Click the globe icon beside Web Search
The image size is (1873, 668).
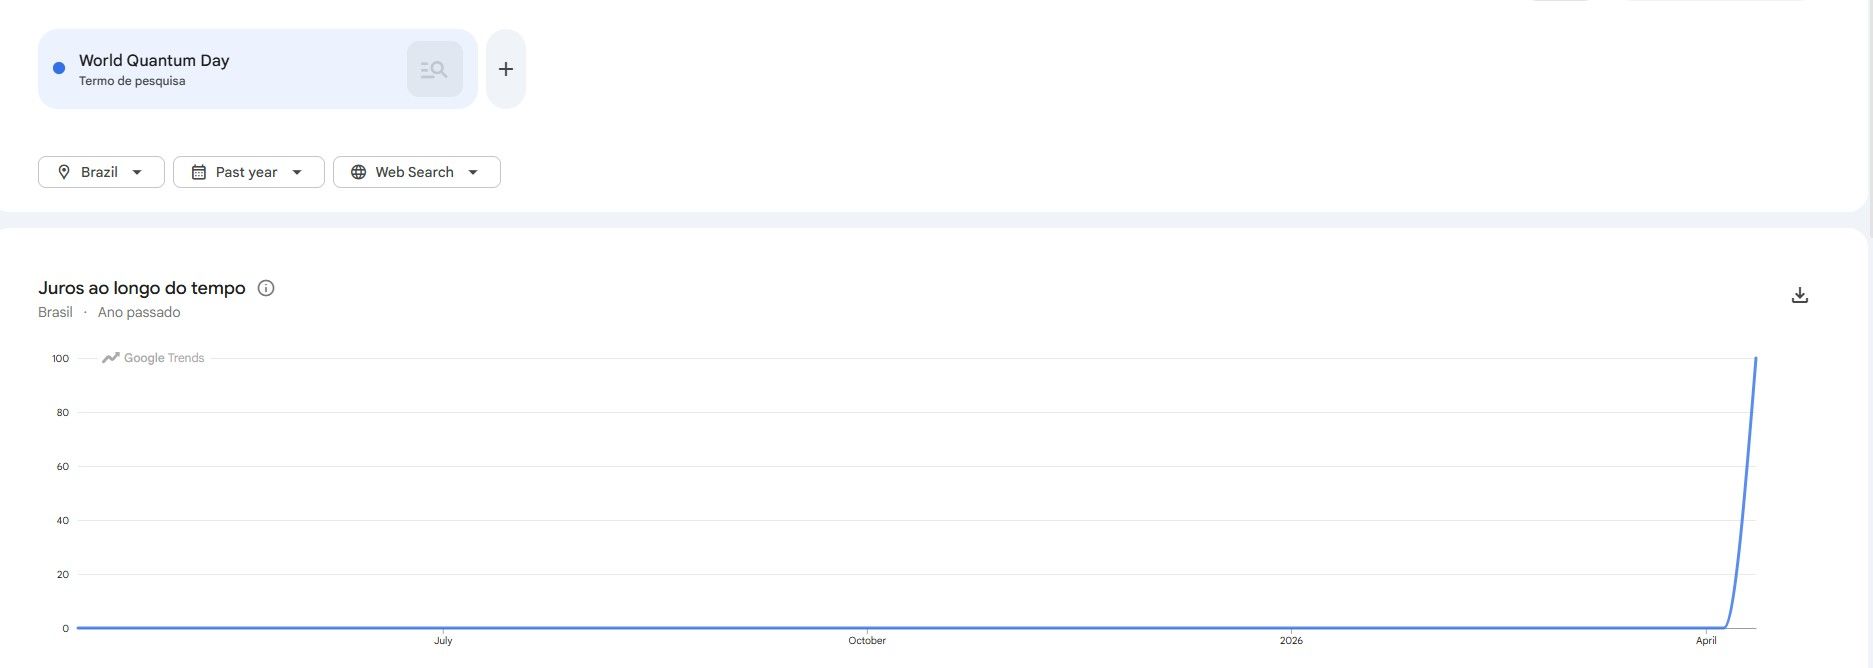(x=358, y=172)
